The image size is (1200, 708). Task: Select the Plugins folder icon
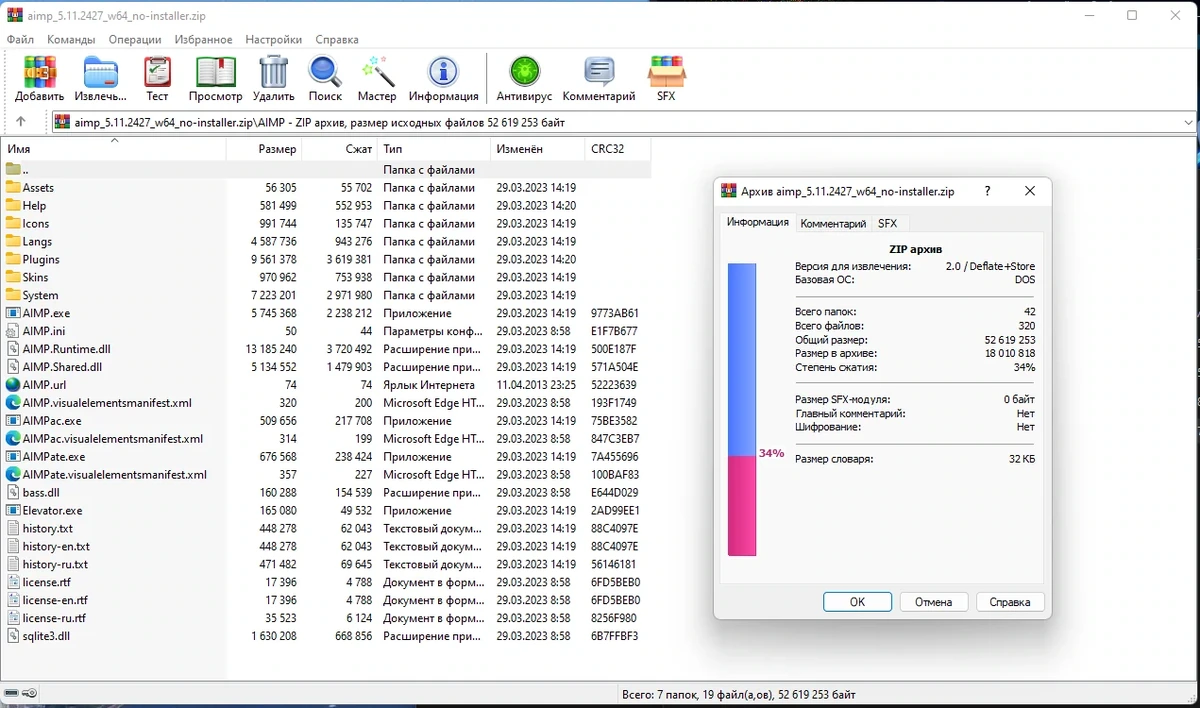click(13, 259)
